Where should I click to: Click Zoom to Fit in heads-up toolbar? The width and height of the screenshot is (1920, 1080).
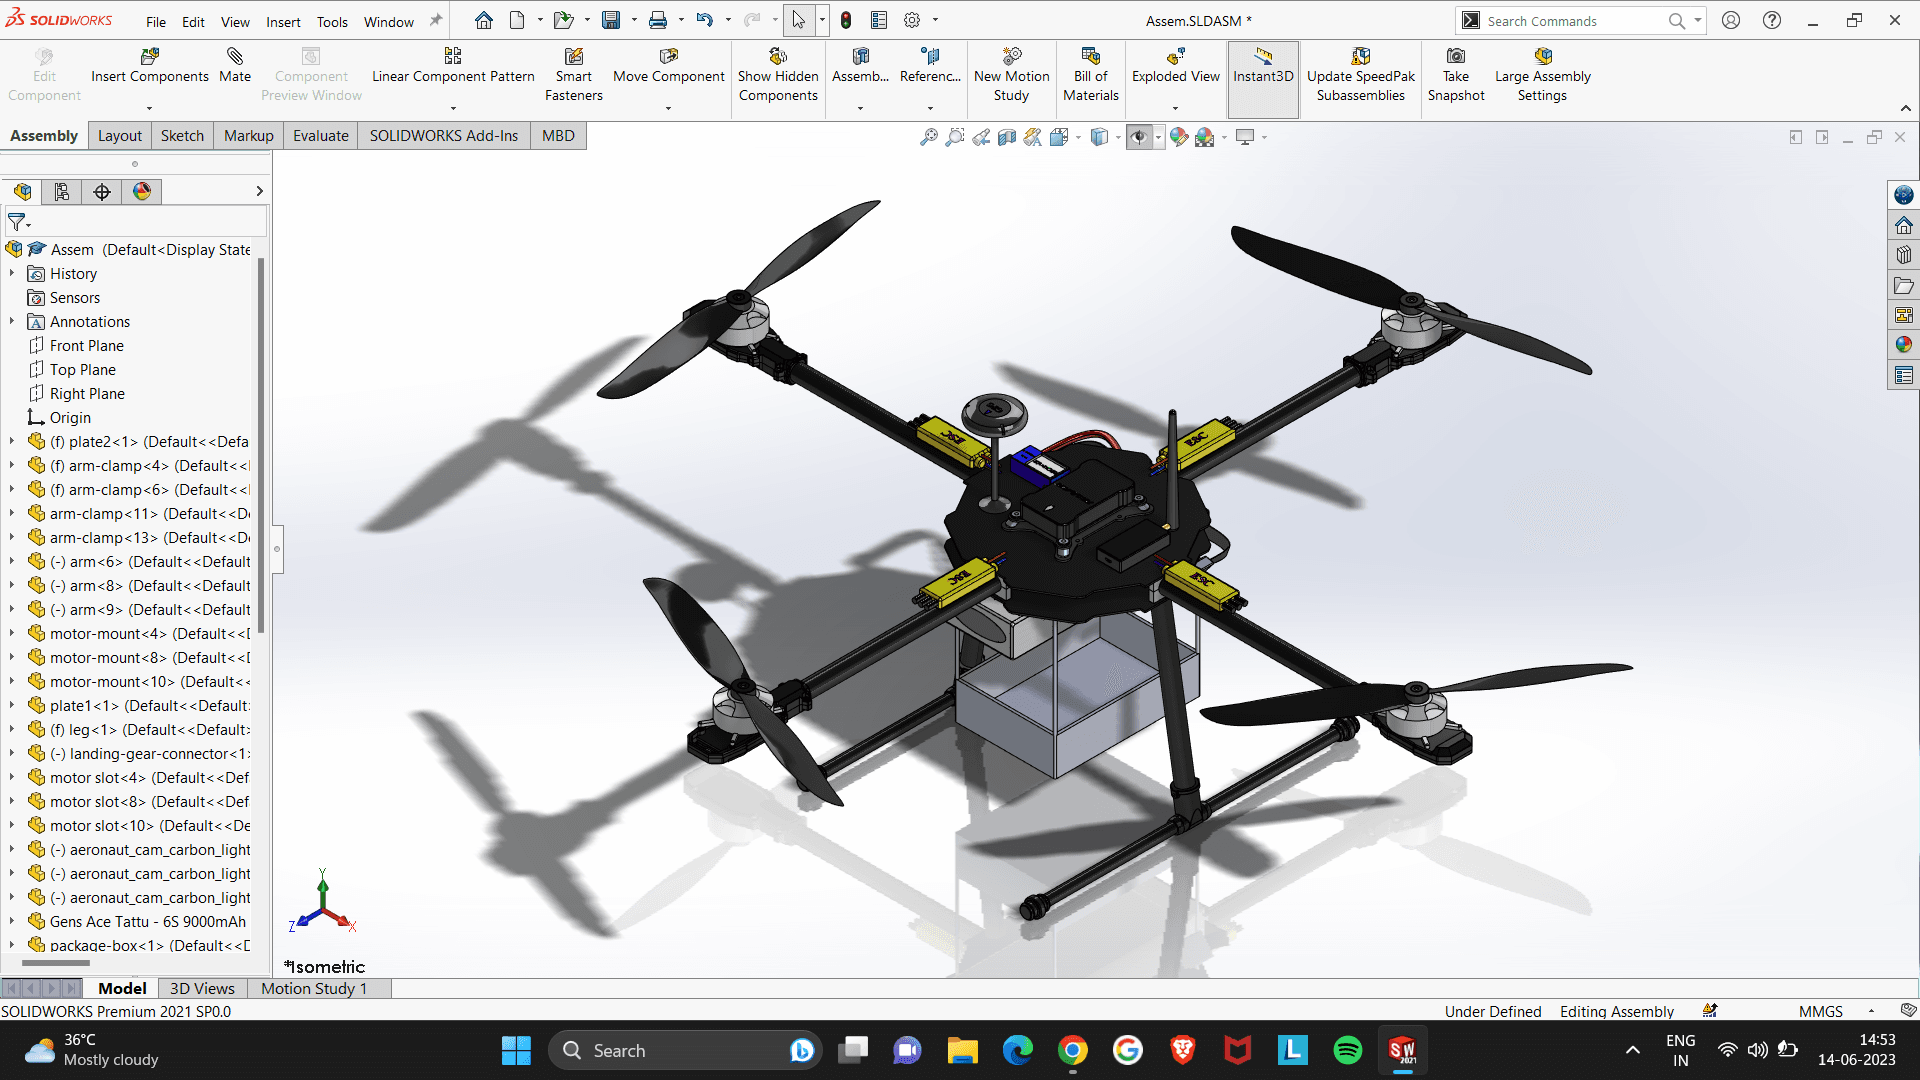pos(929,137)
